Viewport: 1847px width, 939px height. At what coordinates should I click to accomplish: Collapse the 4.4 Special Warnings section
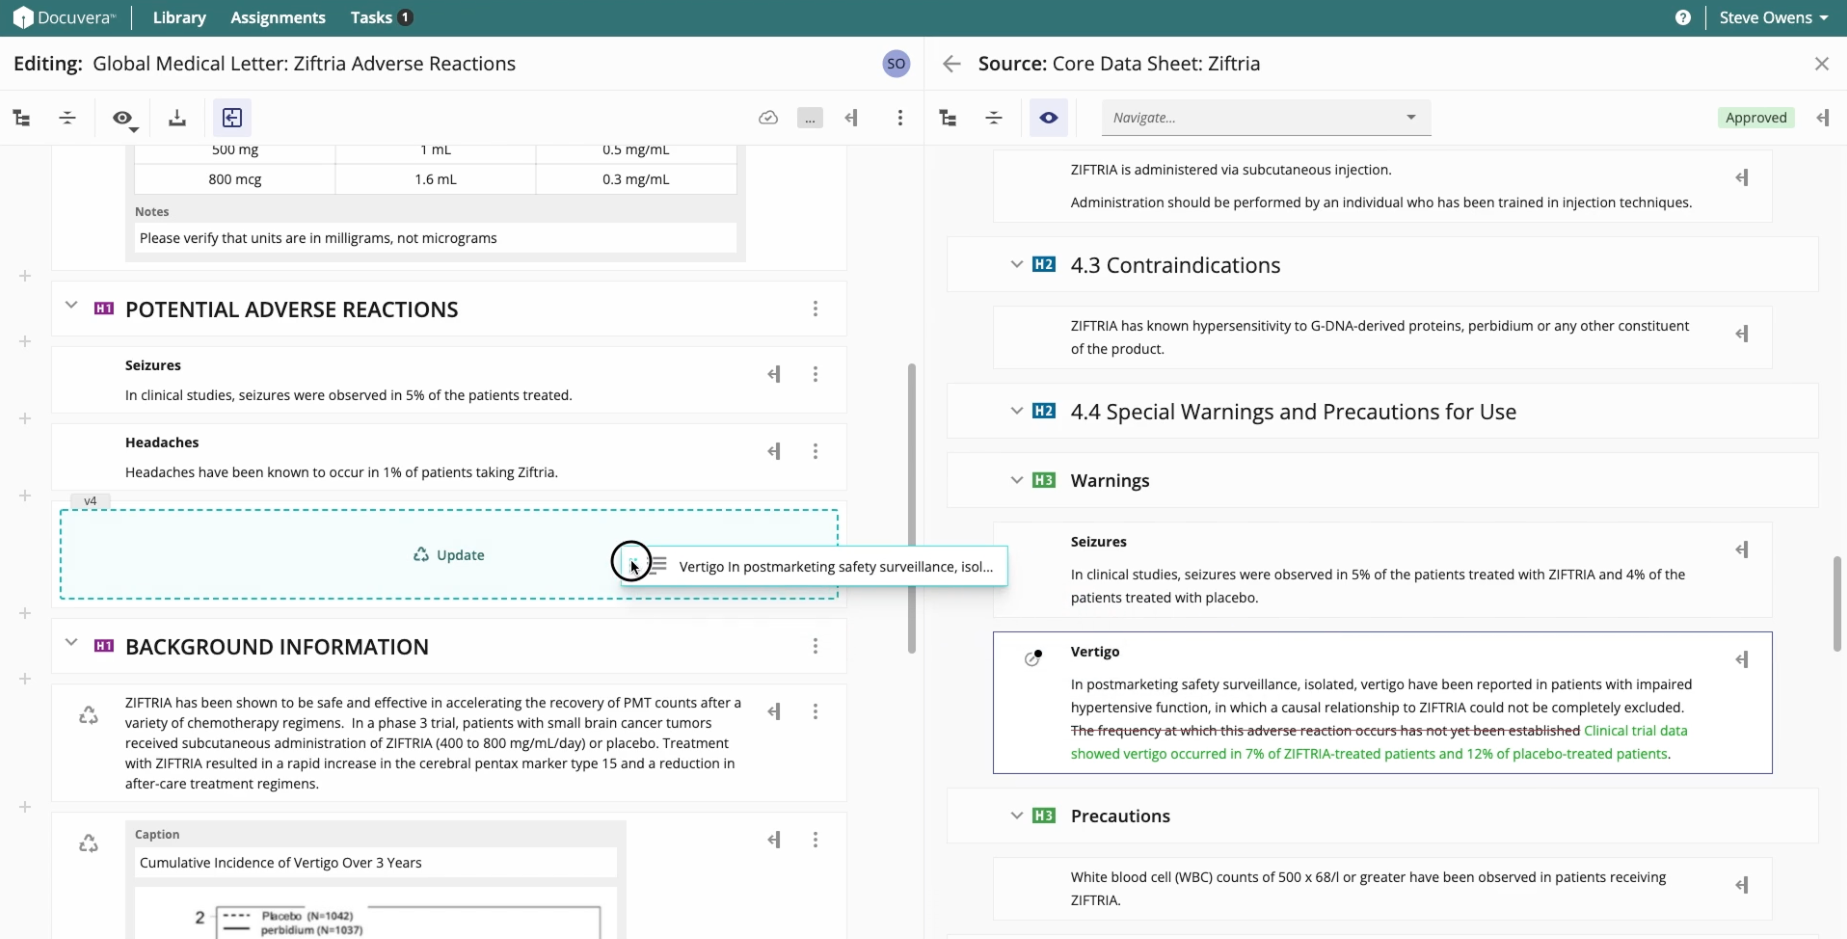click(1016, 411)
